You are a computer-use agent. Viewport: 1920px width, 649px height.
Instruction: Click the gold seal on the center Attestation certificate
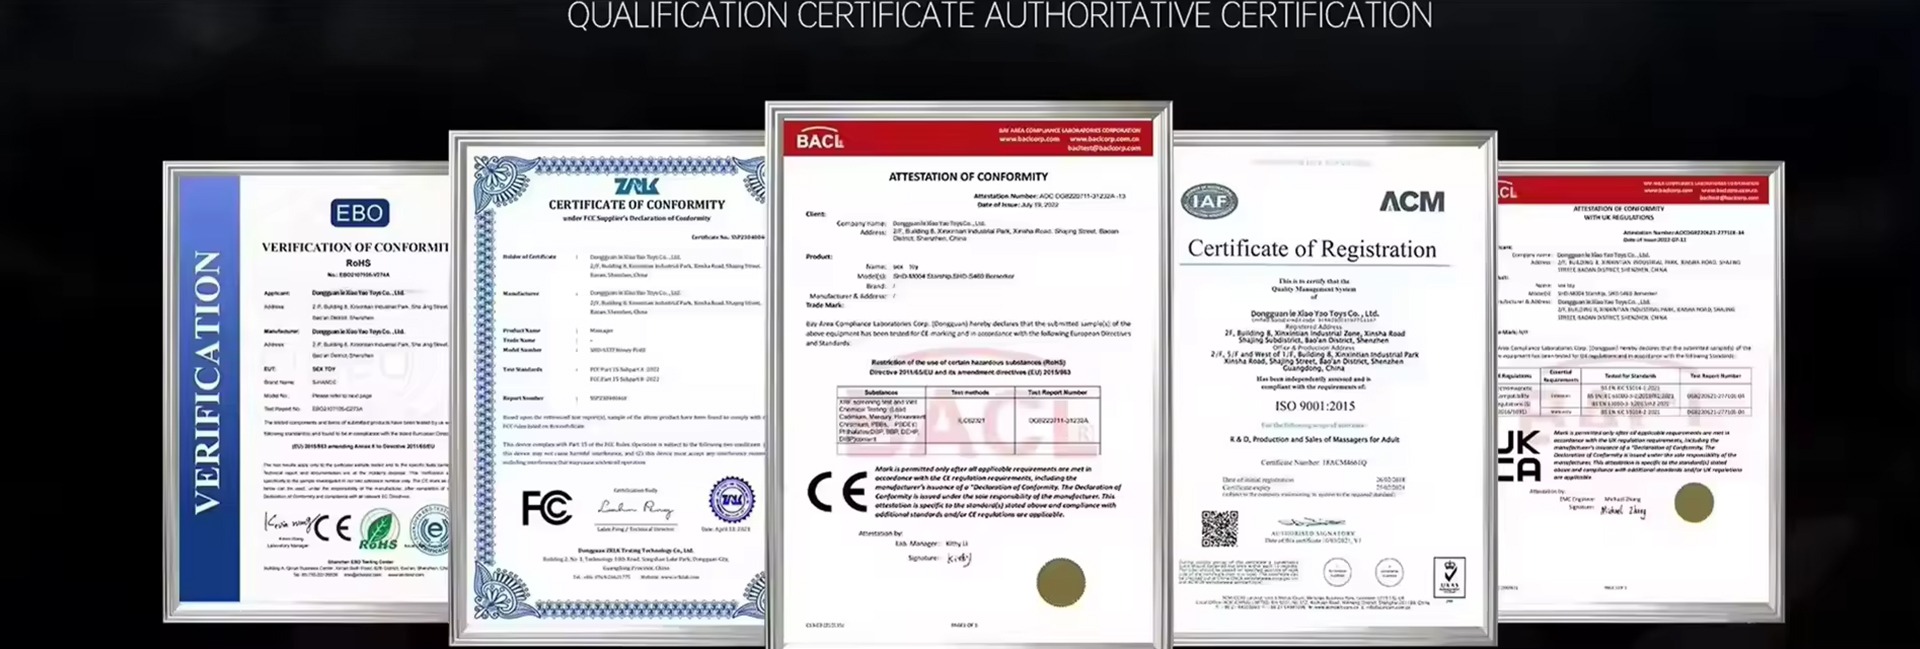(x=1060, y=582)
